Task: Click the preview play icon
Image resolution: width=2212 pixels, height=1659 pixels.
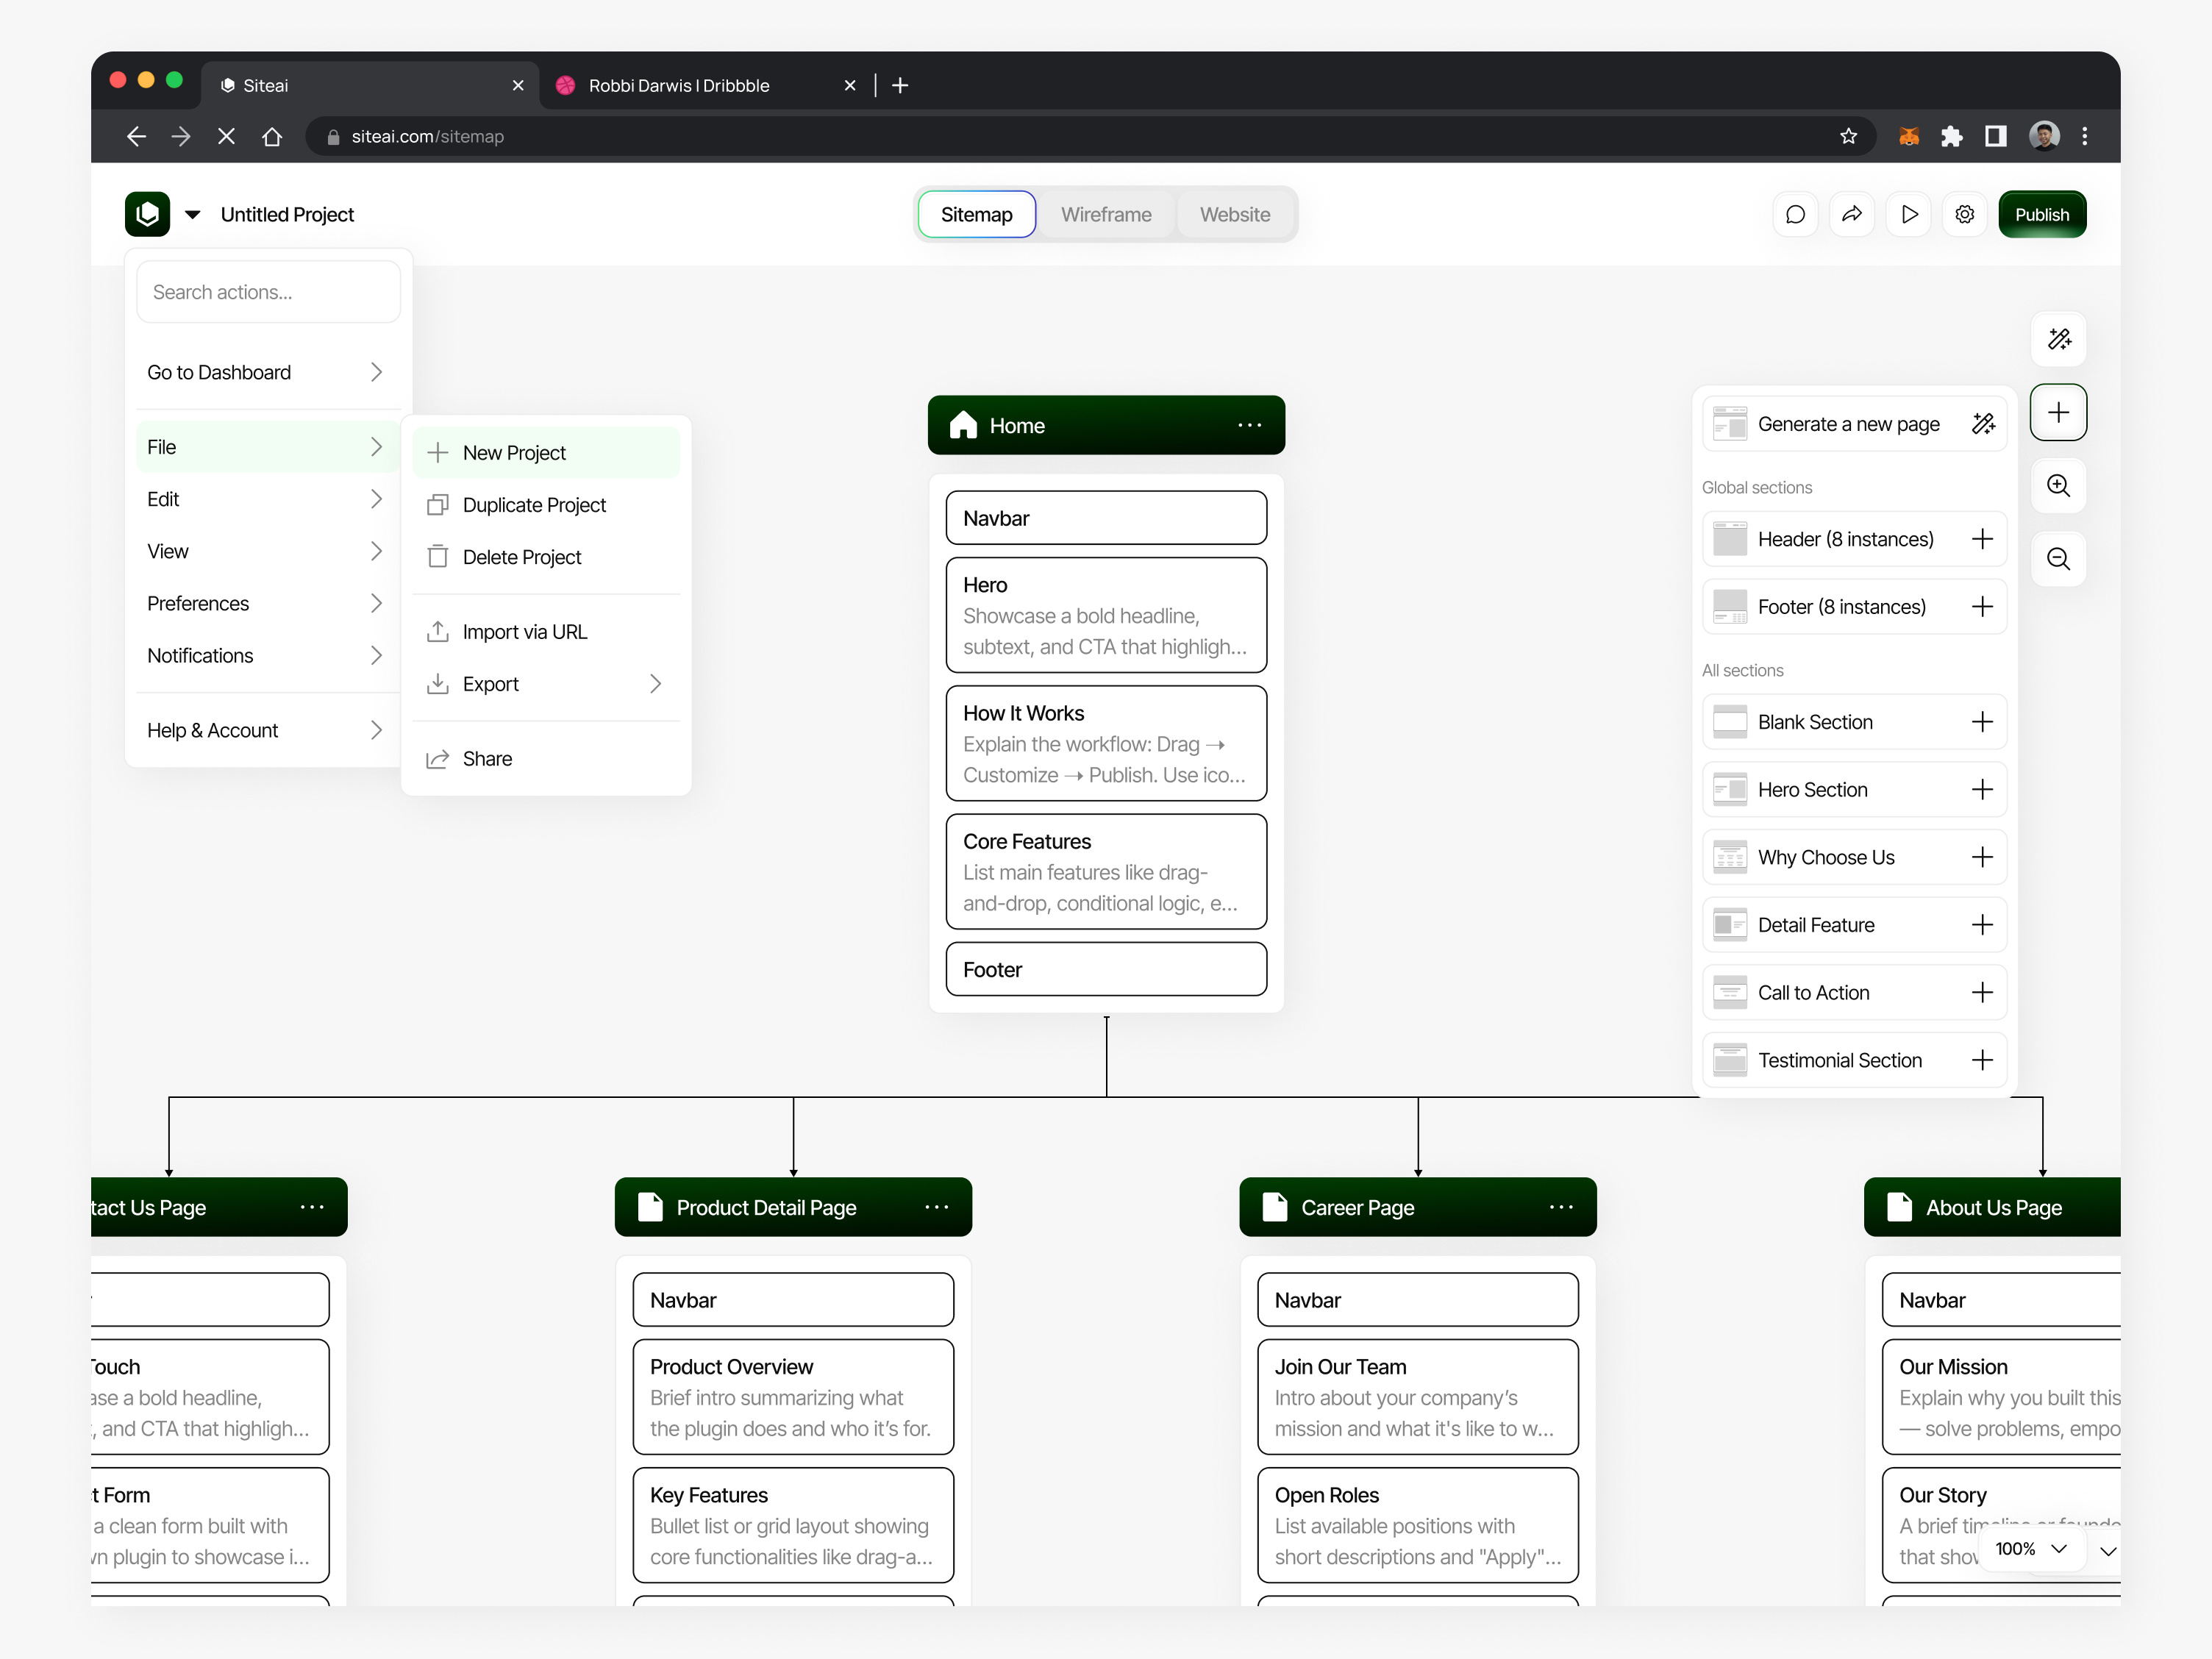Action: pyautogui.click(x=1908, y=213)
